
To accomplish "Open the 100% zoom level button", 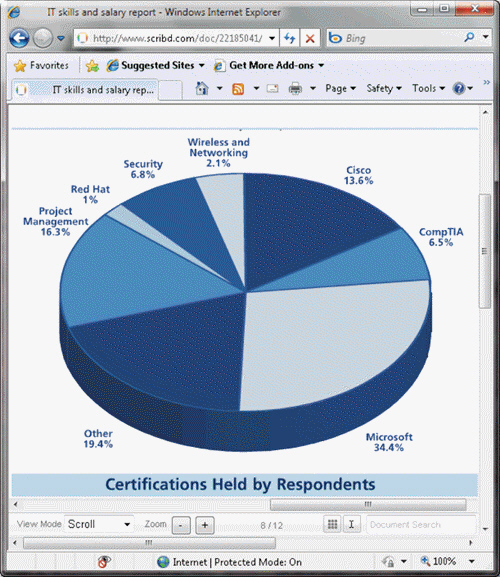I will [439, 562].
